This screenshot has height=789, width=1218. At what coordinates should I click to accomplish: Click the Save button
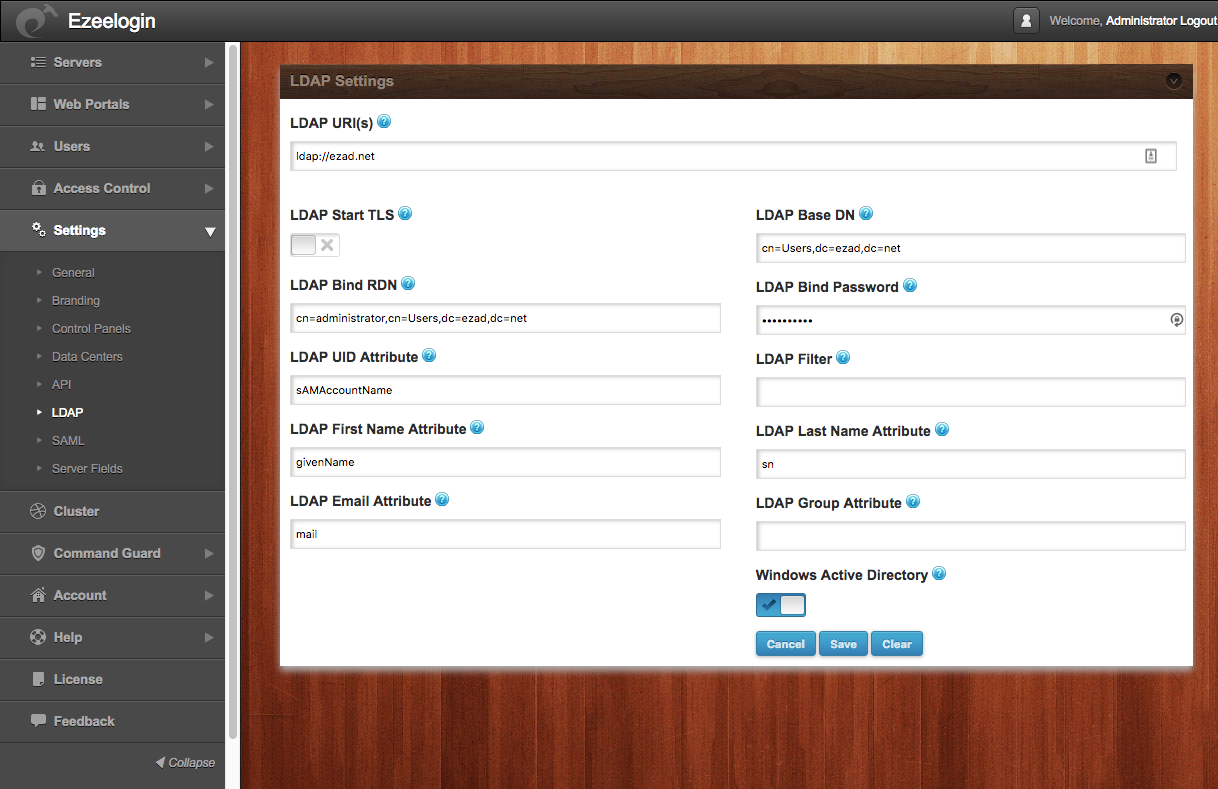(843, 644)
